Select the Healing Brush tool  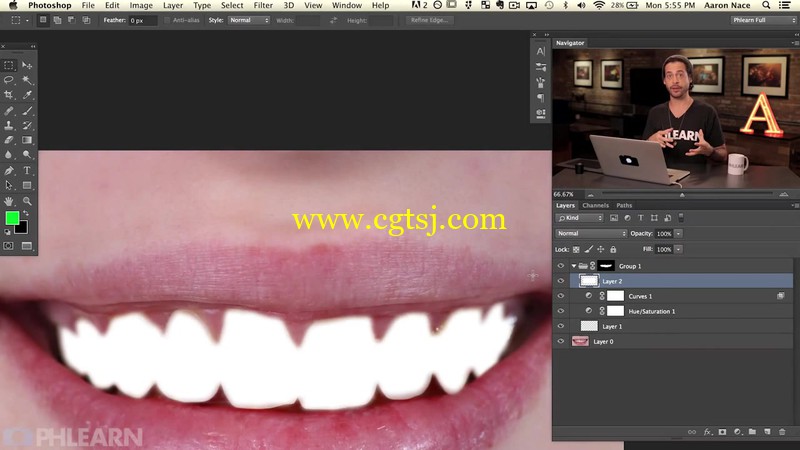(x=9, y=110)
